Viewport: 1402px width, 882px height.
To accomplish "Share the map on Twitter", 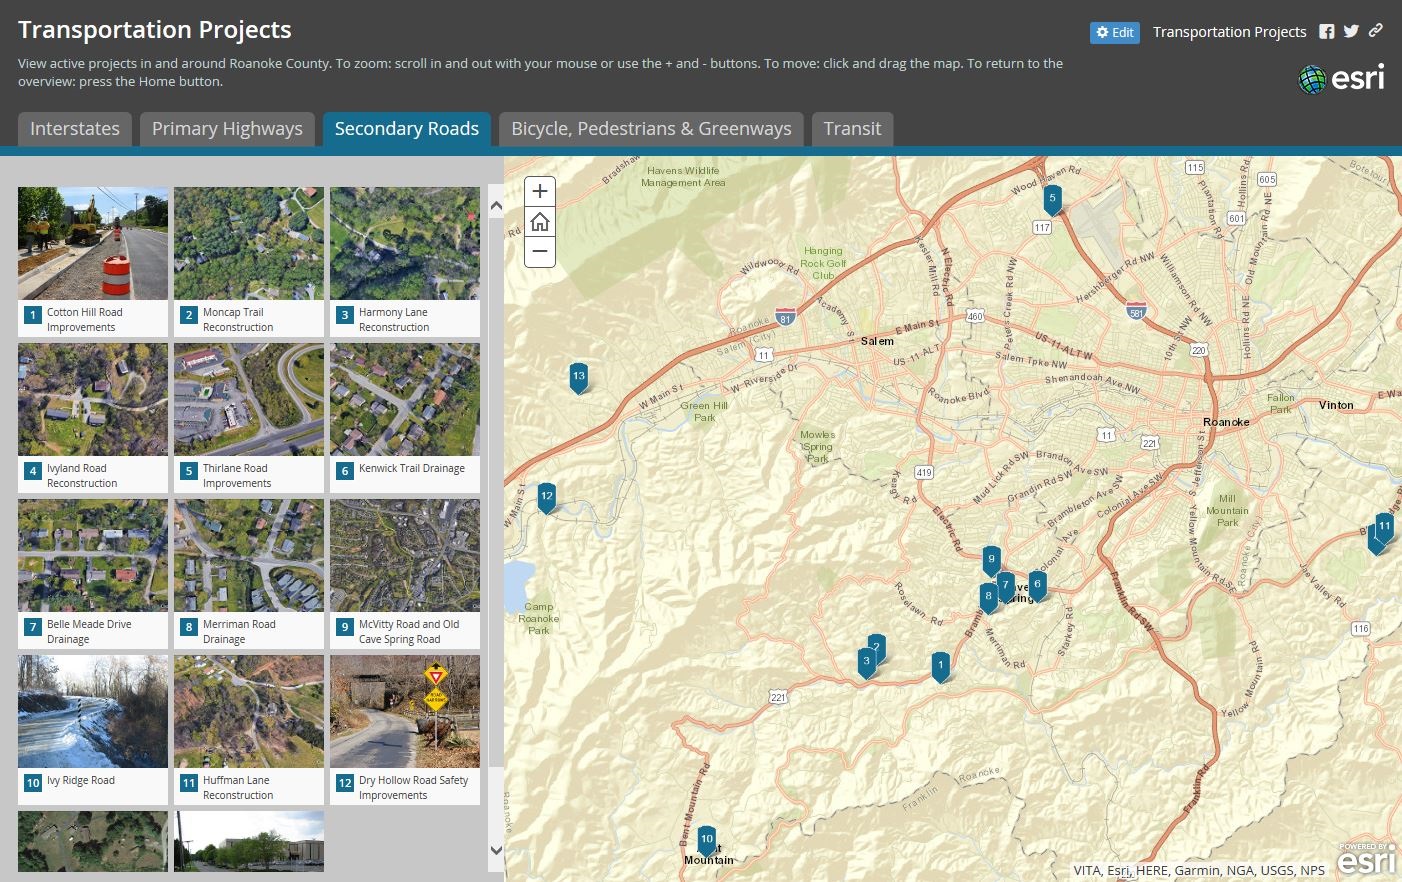I will 1351,31.
